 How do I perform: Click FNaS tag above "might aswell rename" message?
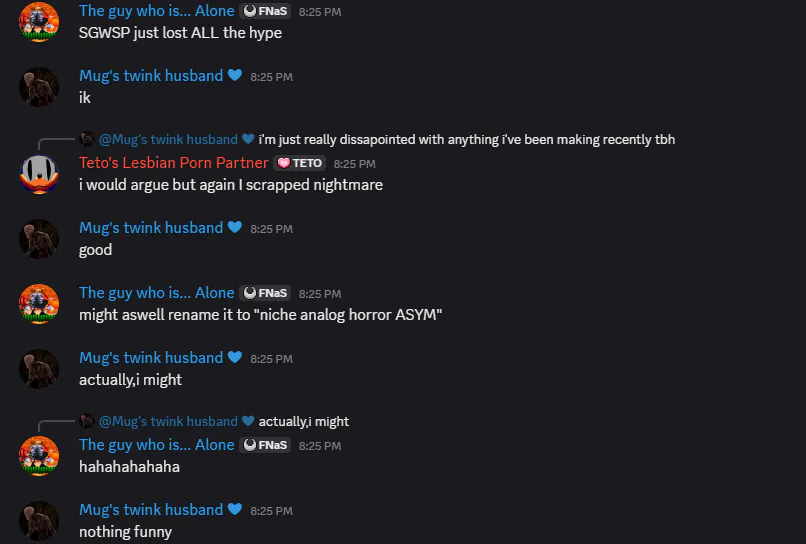tap(265, 294)
